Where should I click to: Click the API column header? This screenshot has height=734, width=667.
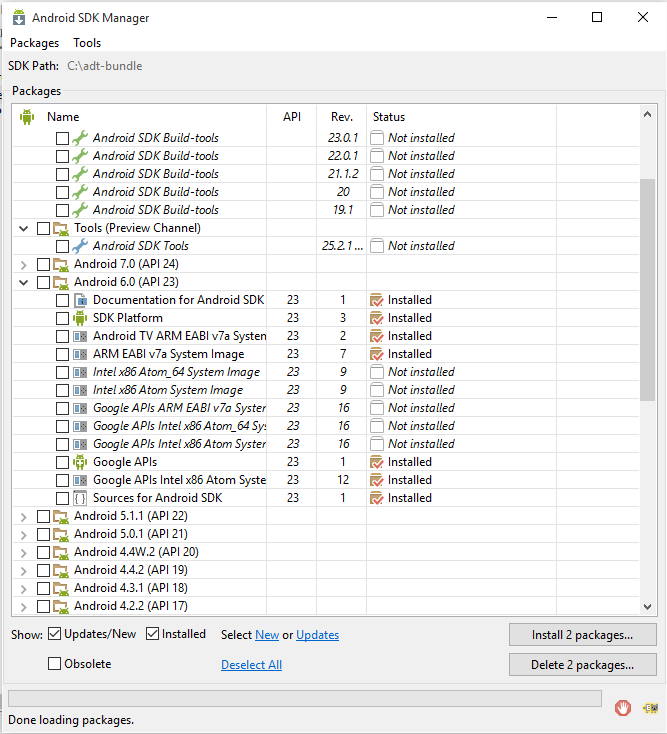point(292,117)
